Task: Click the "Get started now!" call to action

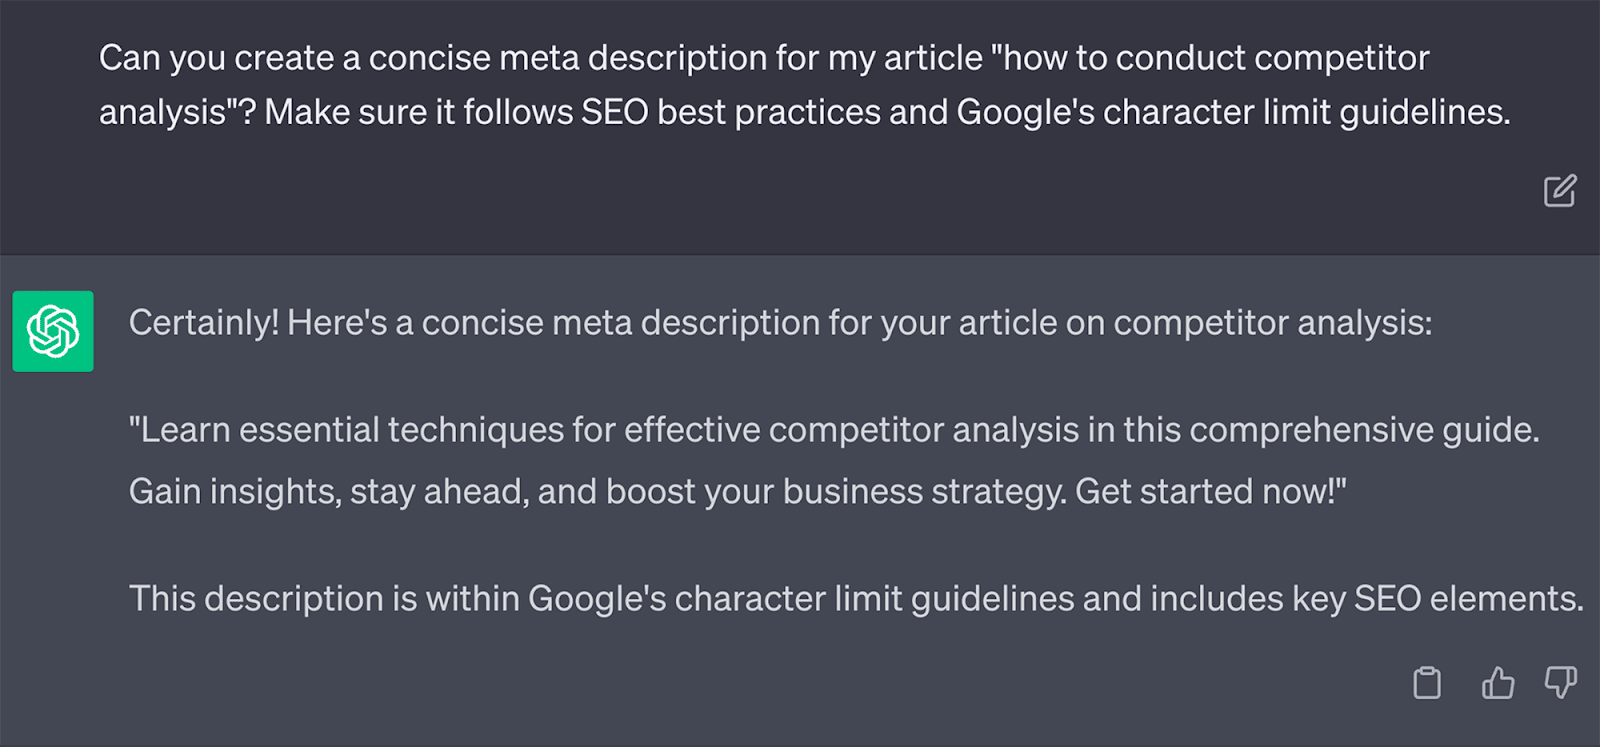Action: [1208, 492]
